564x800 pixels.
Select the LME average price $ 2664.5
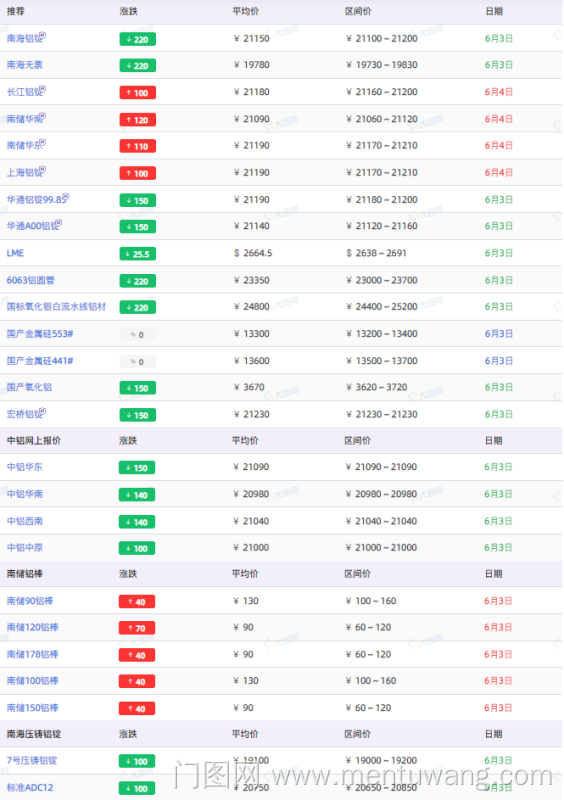(253, 253)
